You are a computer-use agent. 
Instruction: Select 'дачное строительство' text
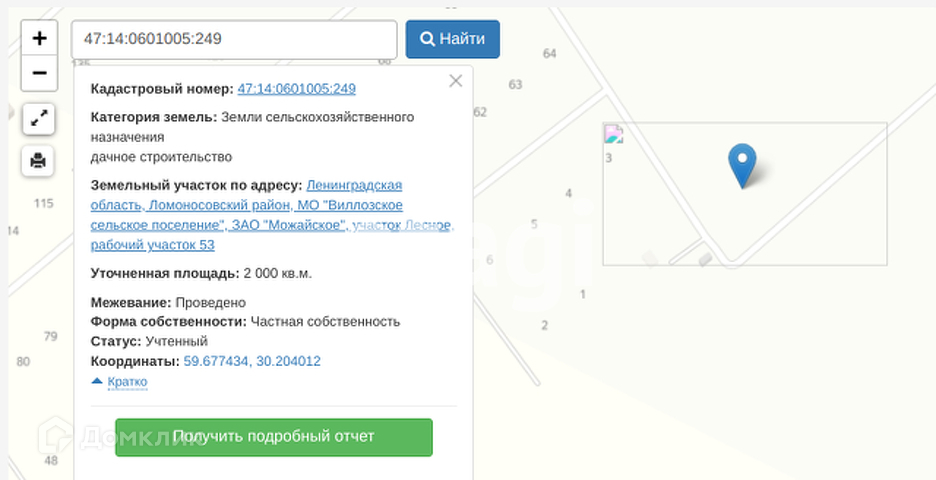click(x=161, y=157)
